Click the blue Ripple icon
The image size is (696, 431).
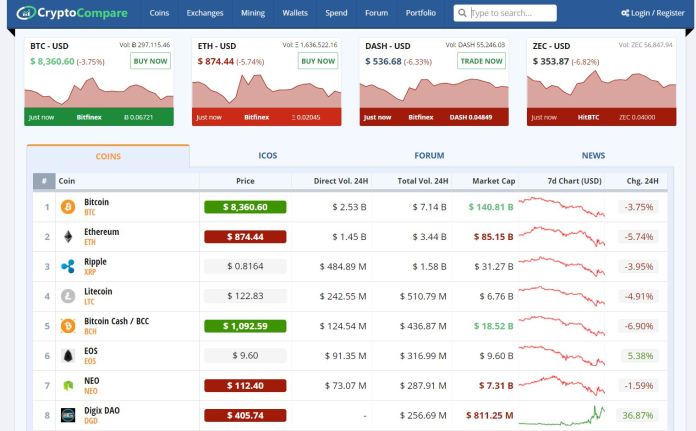coord(68,266)
